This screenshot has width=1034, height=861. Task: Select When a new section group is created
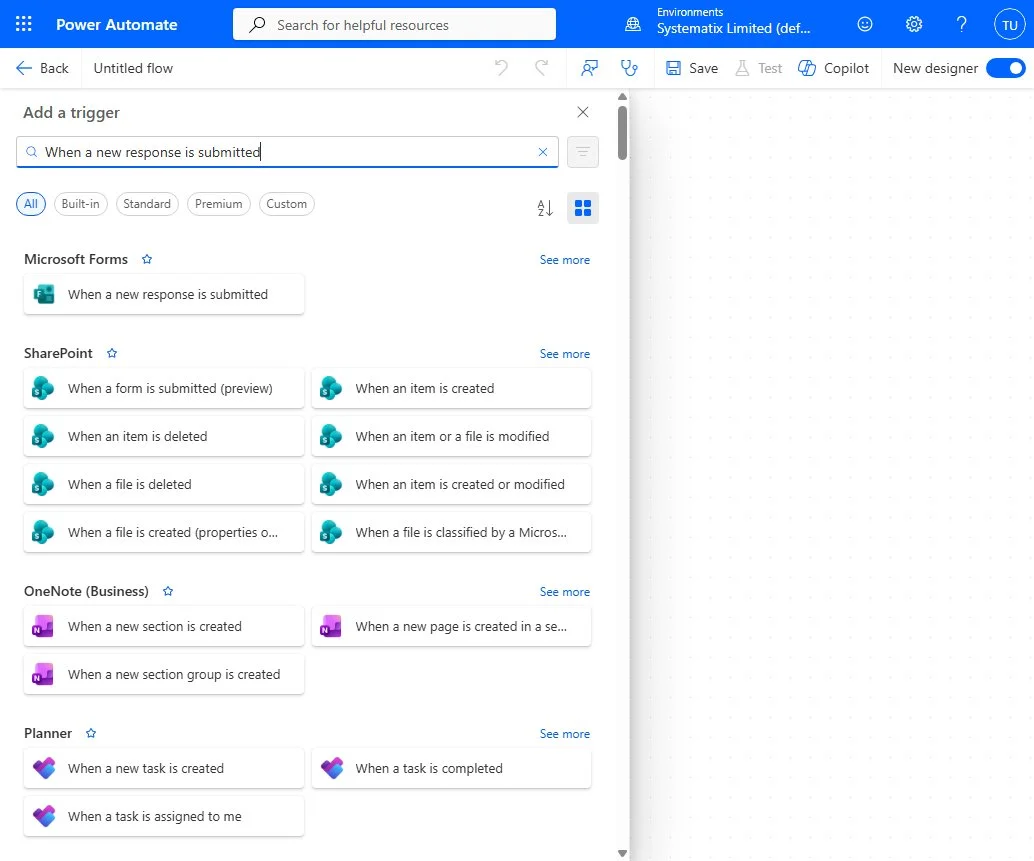click(164, 674)
